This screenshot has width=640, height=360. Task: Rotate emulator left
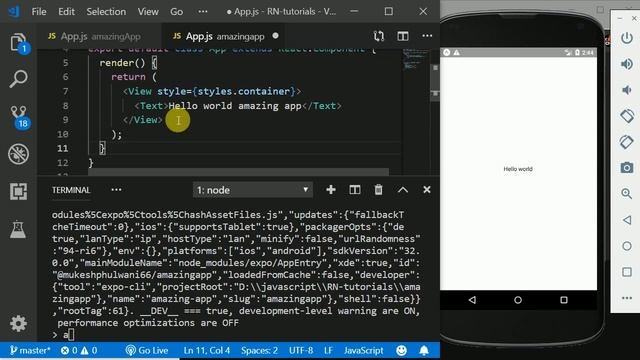point(627,116)
